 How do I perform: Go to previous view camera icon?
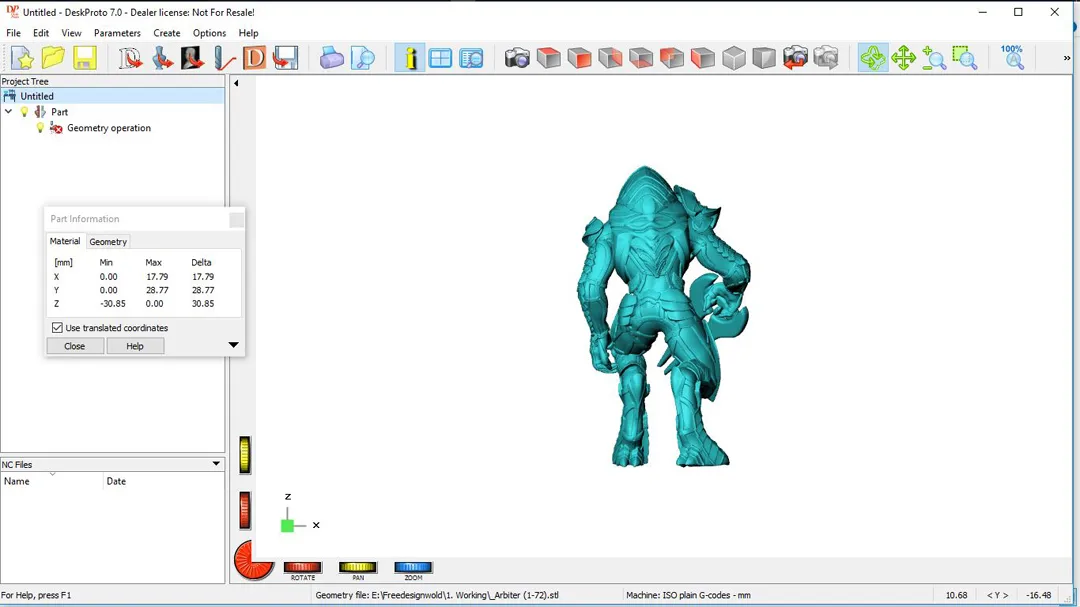795,58
